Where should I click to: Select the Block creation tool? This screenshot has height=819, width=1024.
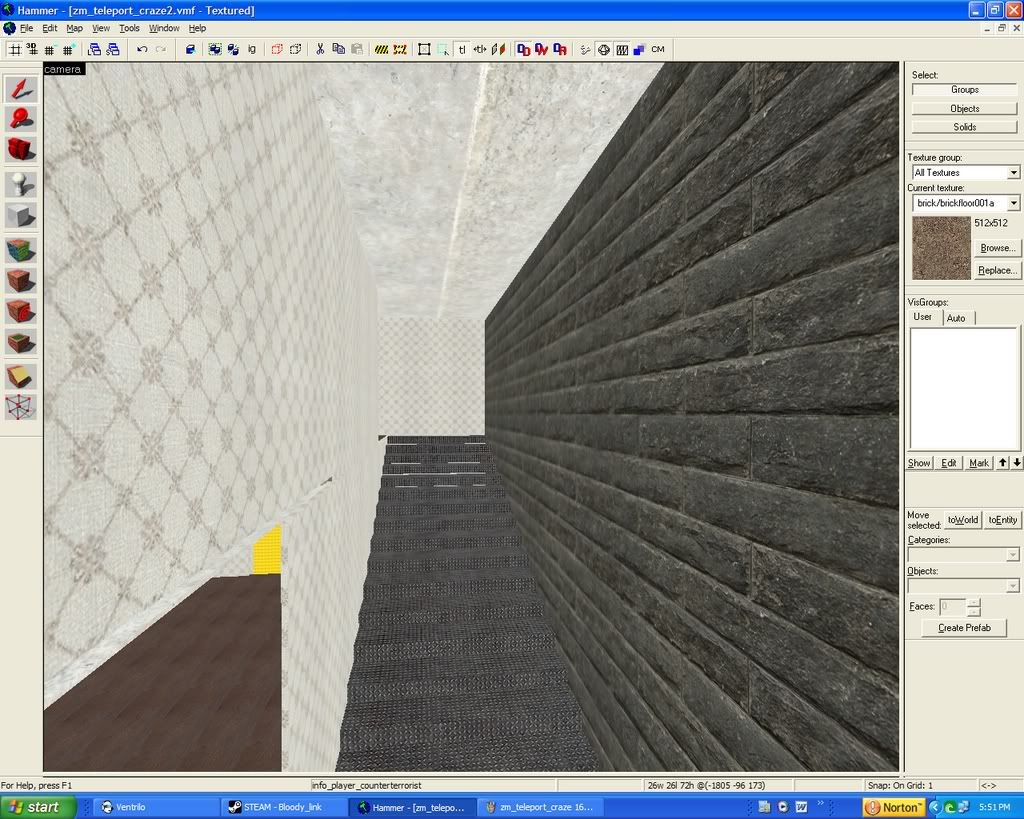[21, 216]
